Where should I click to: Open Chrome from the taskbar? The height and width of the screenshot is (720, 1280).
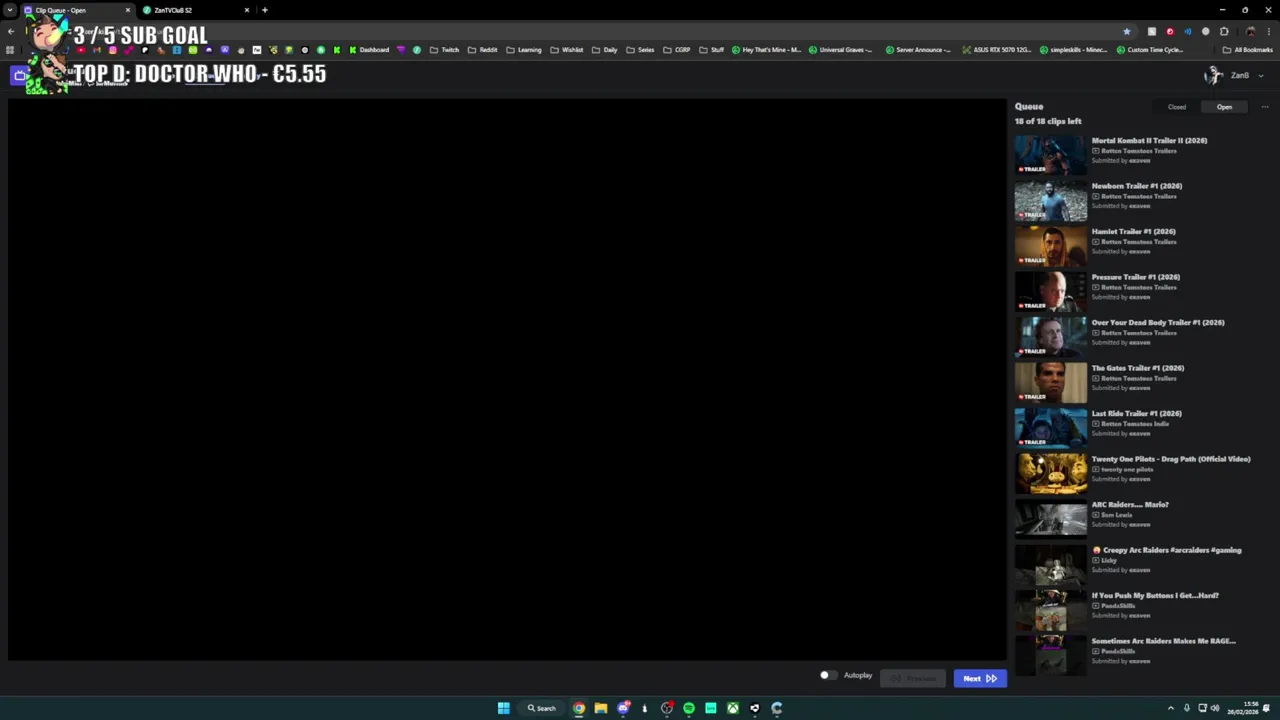pos(579,708)
